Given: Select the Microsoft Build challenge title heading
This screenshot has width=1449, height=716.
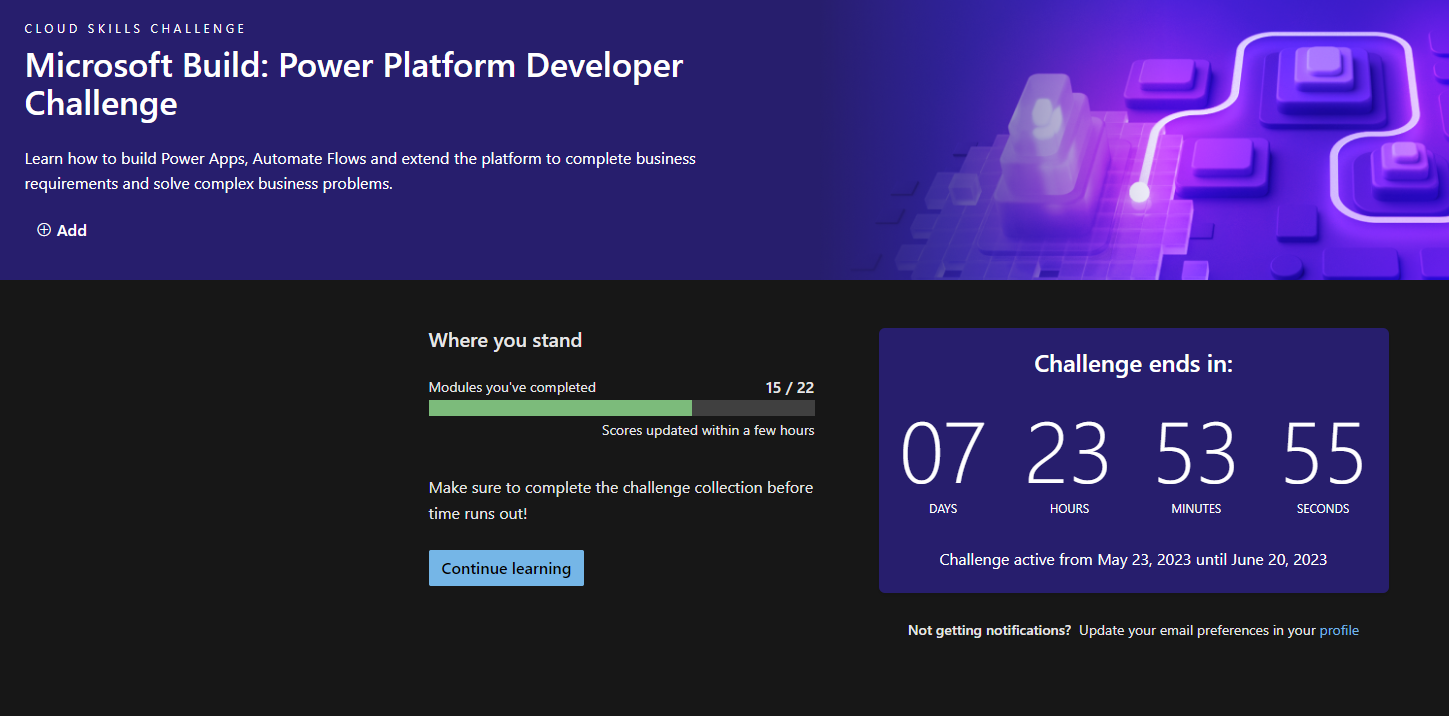Looking at the screenshot, I should (x=354, y=84).
